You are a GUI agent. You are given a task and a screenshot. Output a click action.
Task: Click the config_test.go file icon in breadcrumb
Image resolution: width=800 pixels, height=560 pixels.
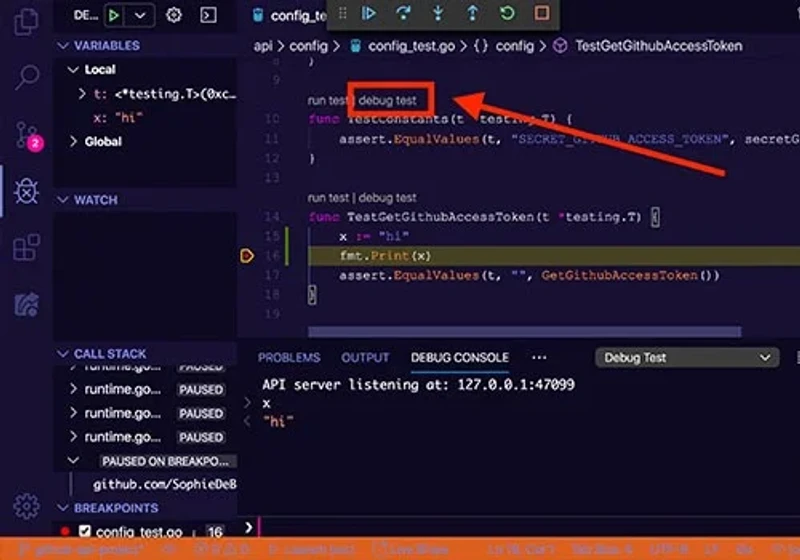click(x=356, y=46)
